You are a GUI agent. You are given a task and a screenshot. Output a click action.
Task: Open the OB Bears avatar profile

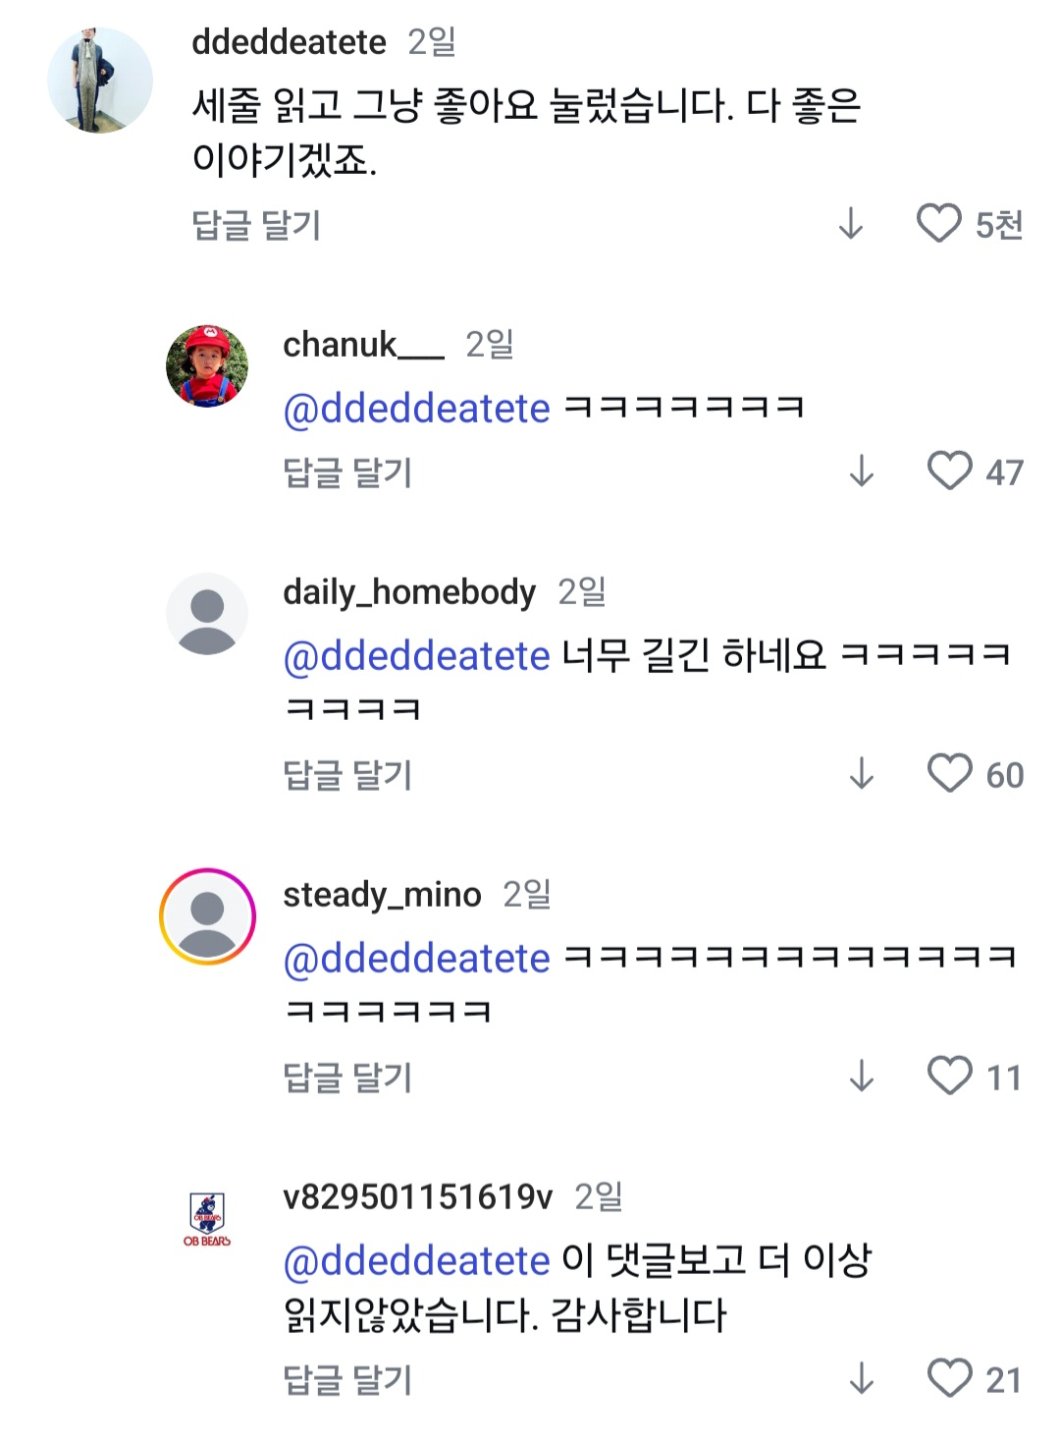pyautogui.click(x=207, y=1219)
